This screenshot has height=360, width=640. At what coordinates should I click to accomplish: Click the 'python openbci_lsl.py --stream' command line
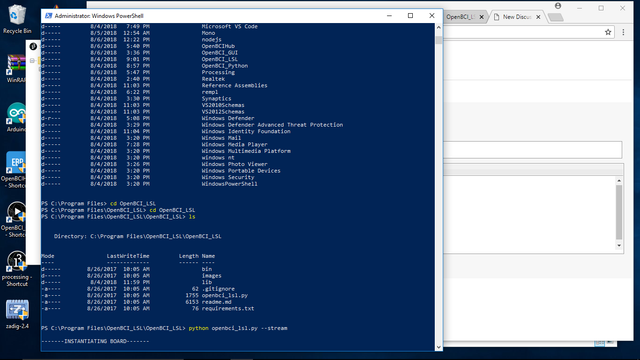pyautogui.click(x=238, y=328)
